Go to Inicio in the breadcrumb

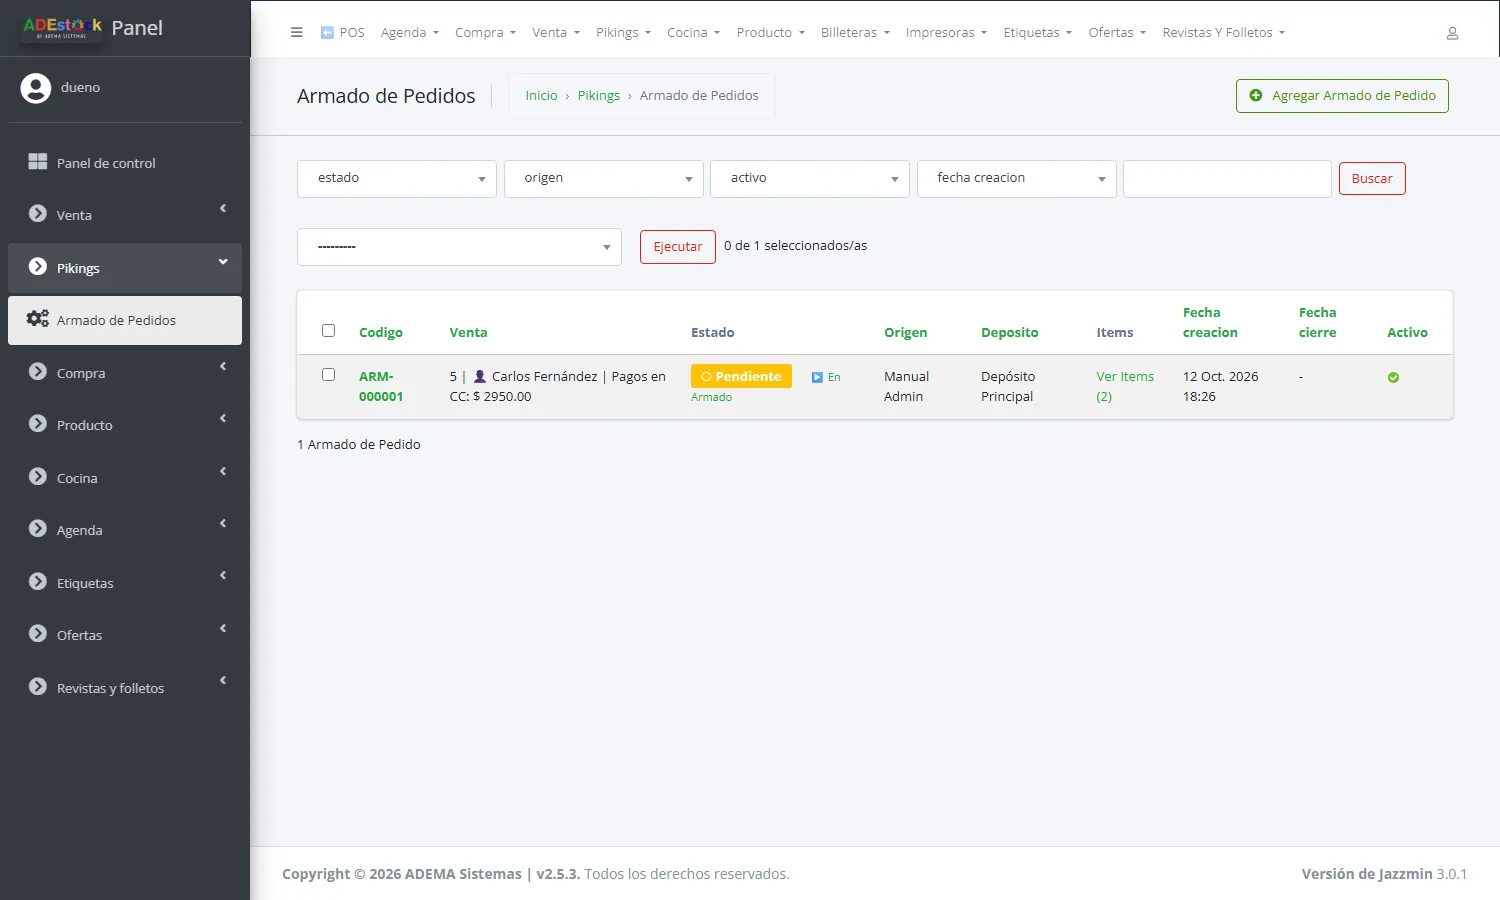(541, 96)
